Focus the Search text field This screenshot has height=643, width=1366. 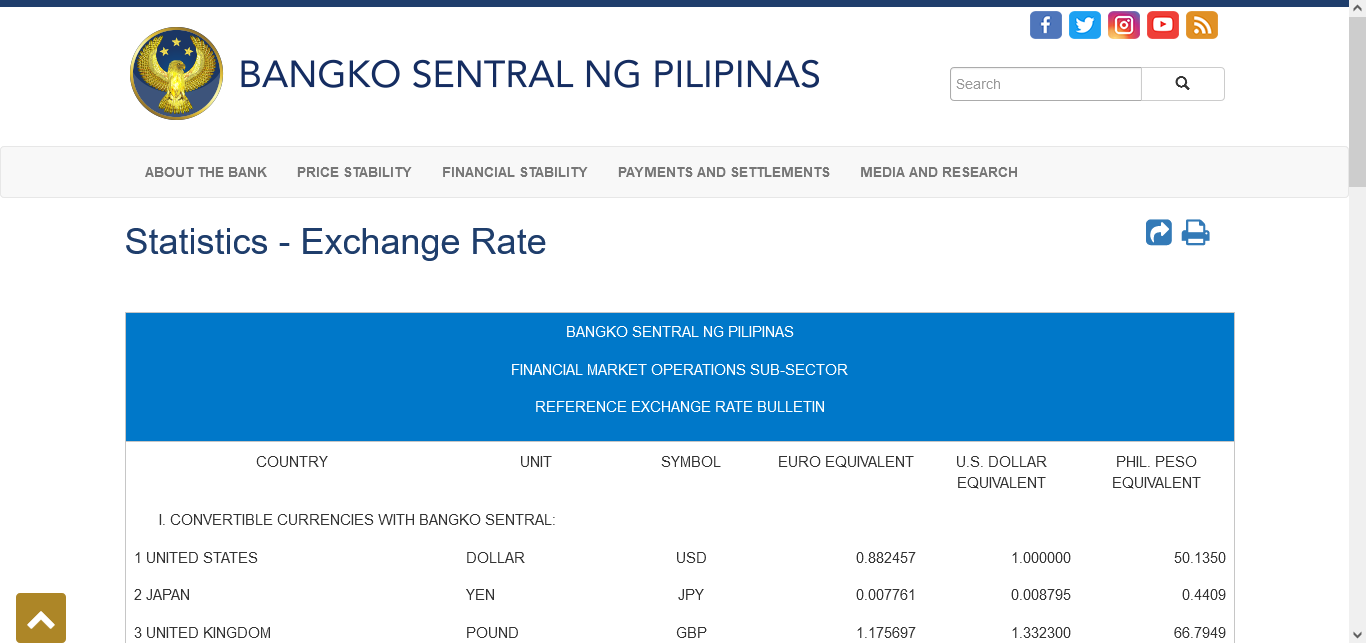(x=1045, y=84)
